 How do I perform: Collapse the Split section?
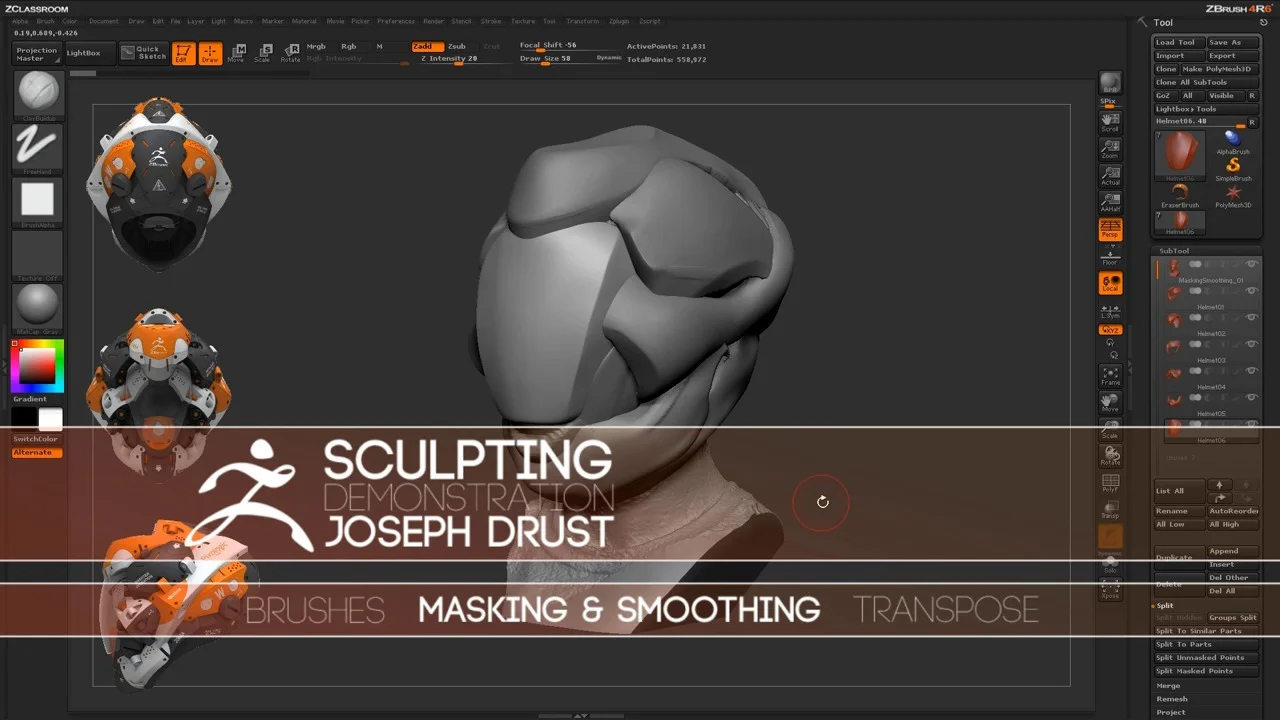coord(1165,605)
